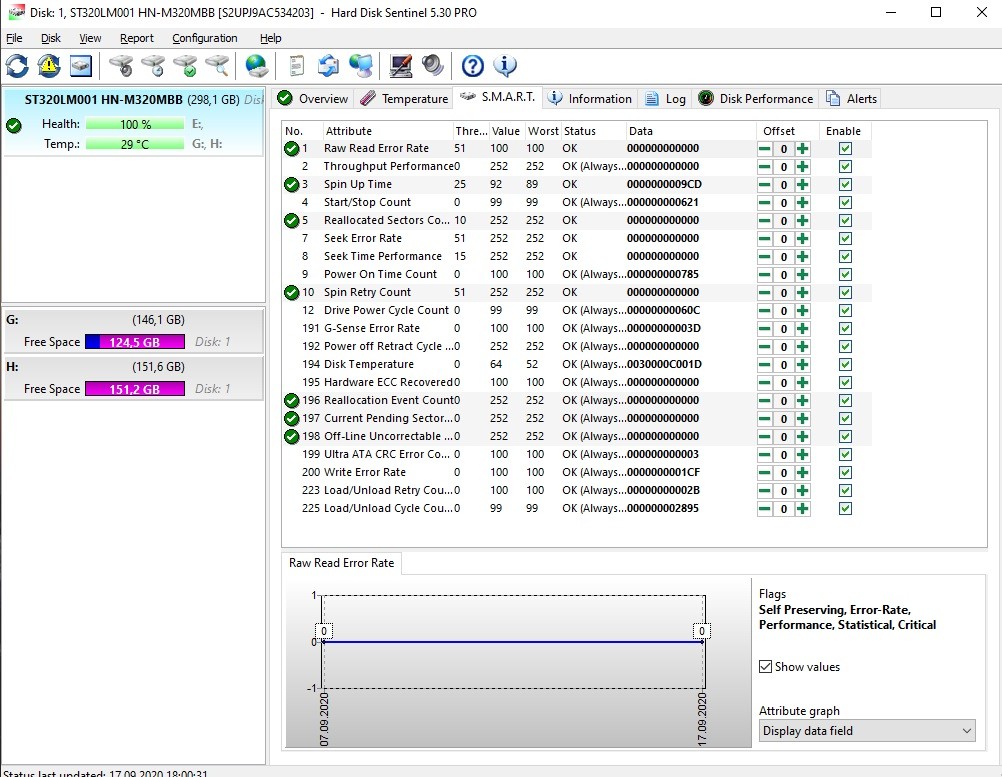Toggle Enable checkbox for Power On Time Count
The width and height of the screenshot is (1002, 777).
tap(845, 275)
